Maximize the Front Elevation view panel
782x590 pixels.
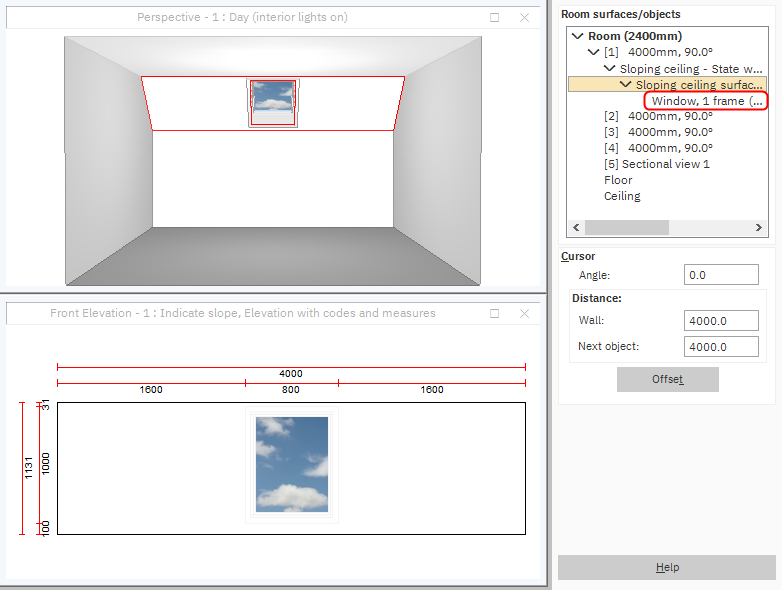pos(495,313)
